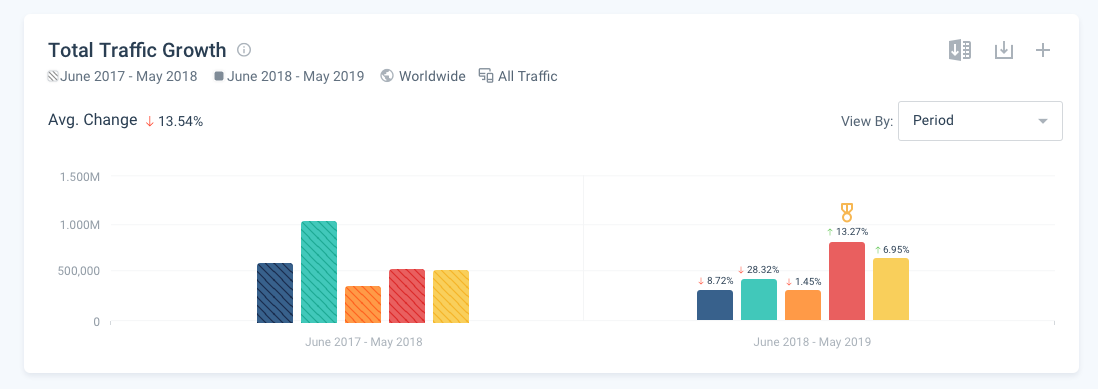1098x389 pixels.
Task: Click the red down arrow by Avg. Change
Action: [149, 121]
